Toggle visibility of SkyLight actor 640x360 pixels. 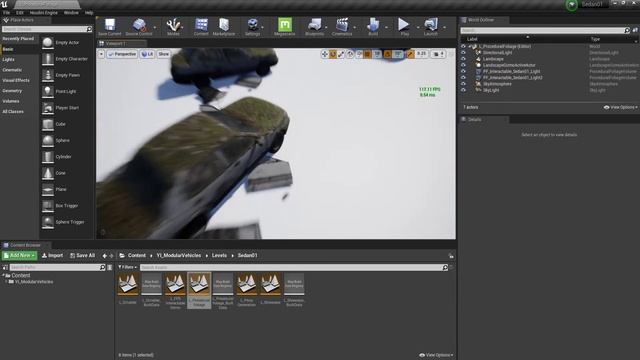click(463, 90)
